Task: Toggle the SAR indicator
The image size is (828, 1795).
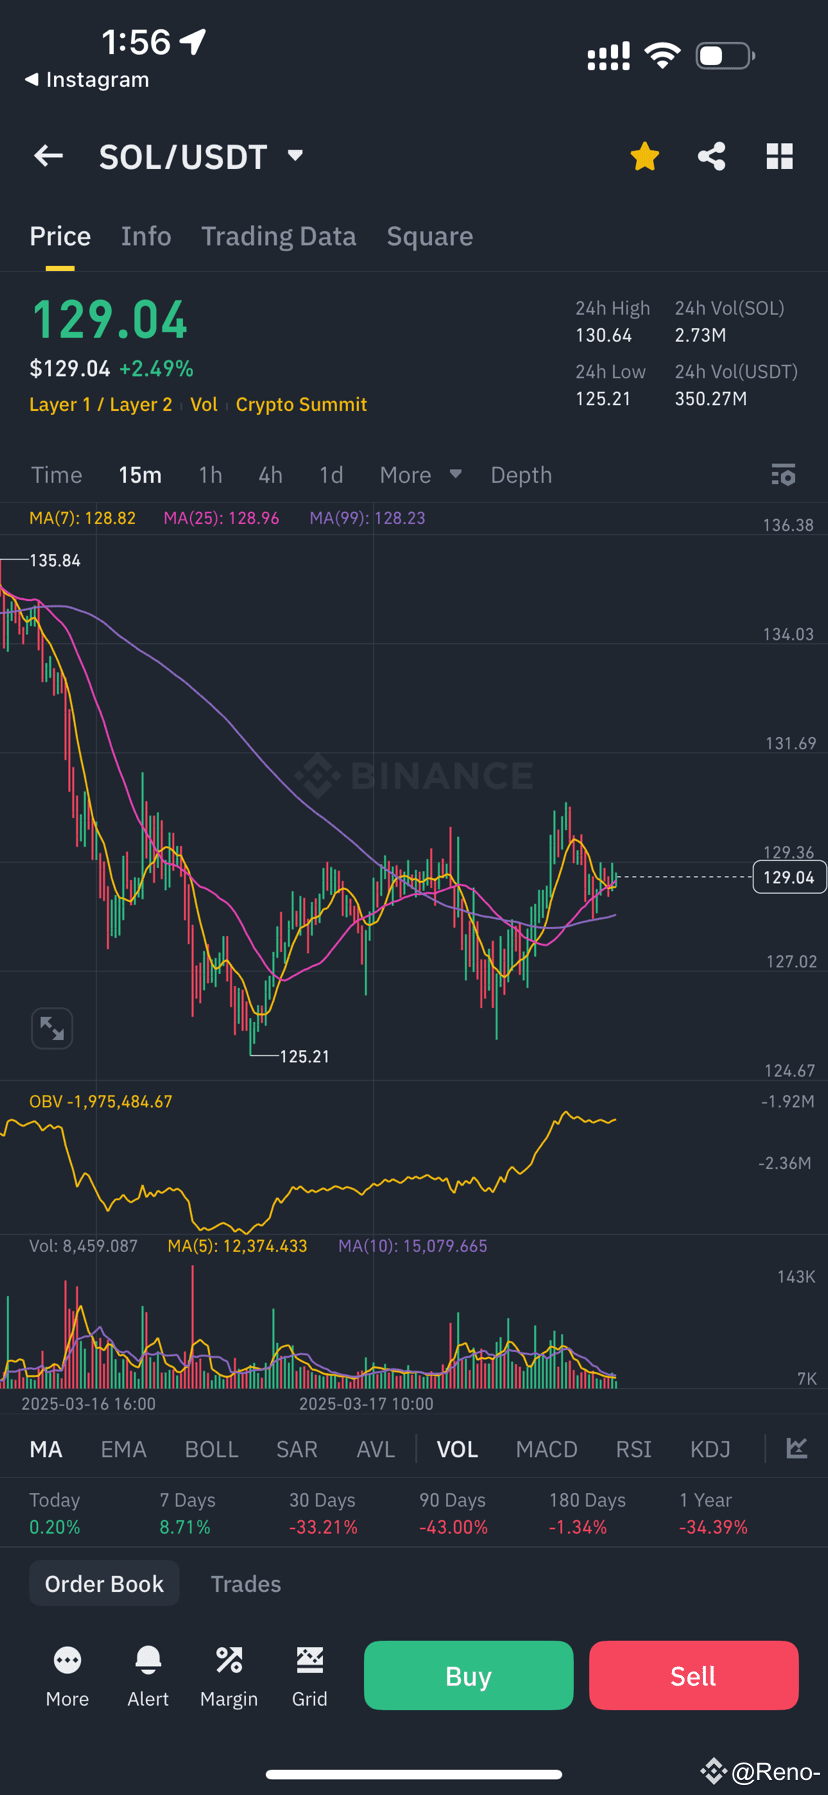Action: pos(297,1449)
